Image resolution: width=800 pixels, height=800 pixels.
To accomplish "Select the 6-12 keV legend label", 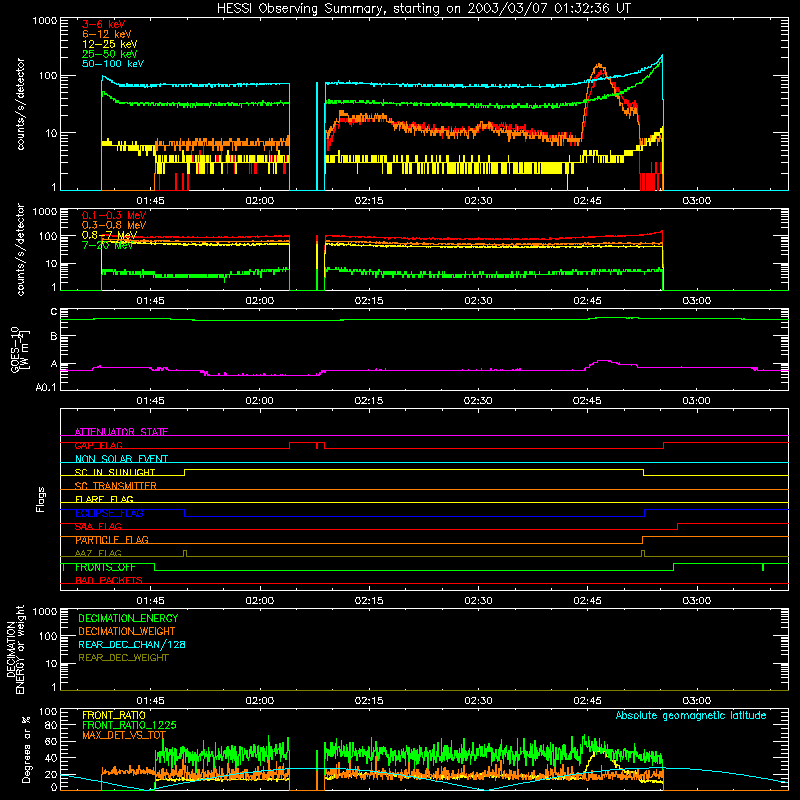I will tap(107, 34).
